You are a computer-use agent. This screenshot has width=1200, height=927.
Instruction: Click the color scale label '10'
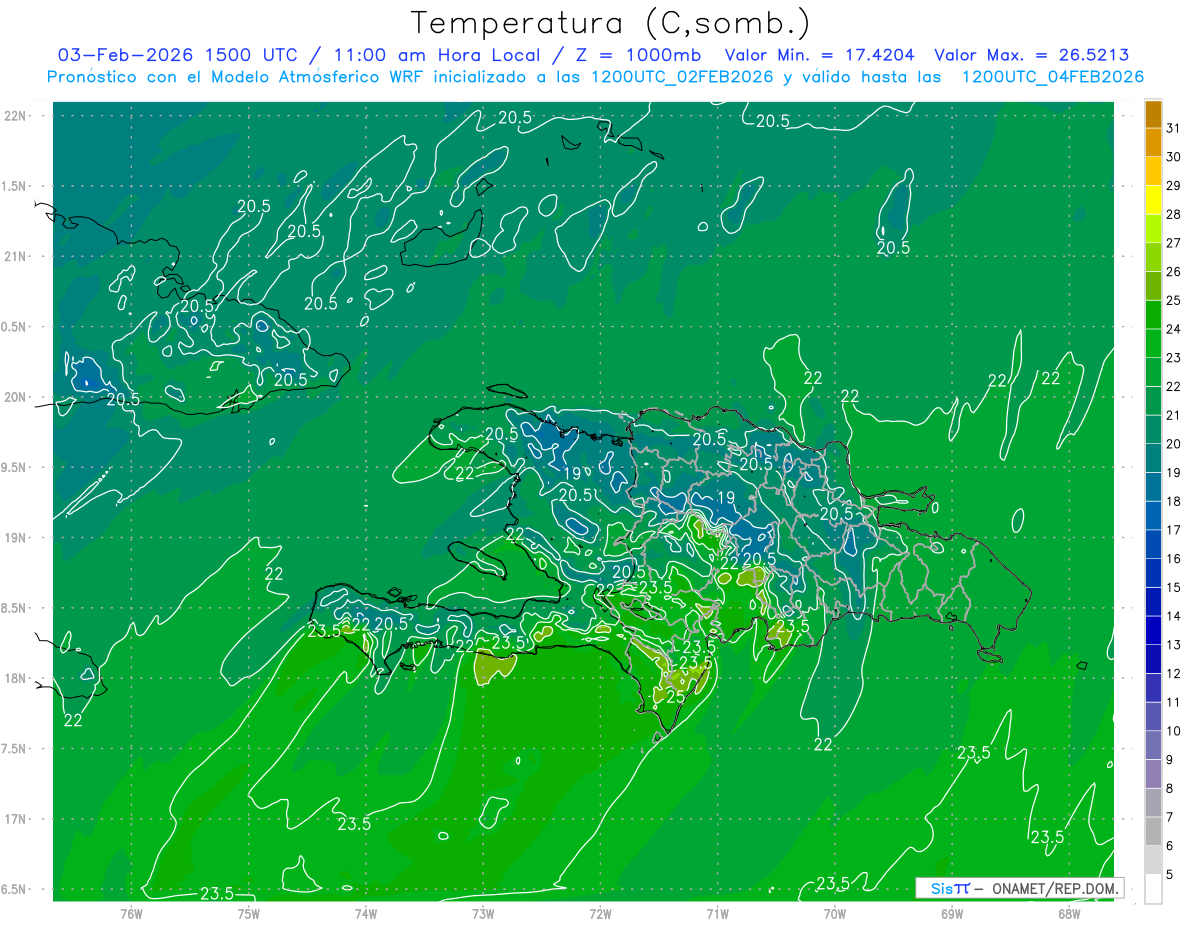pyautogui.click(x=1174, y=731)
